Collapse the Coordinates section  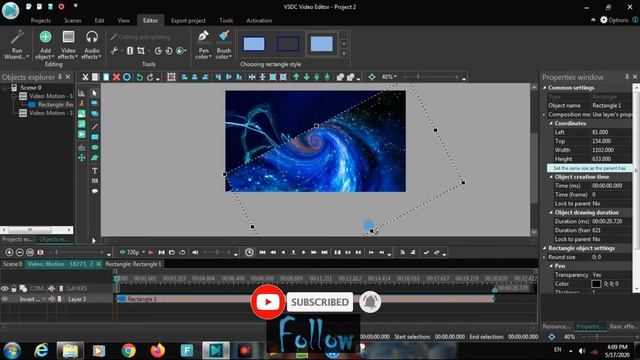pos(551,123)
